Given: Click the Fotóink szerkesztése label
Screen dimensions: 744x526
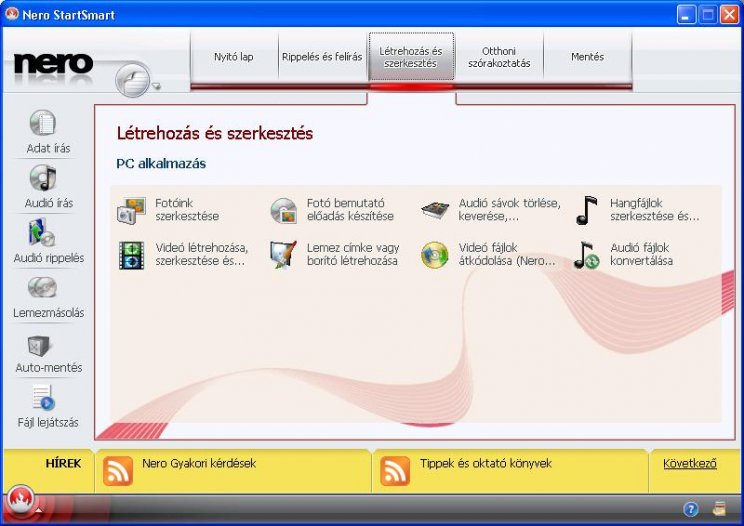Looking at the screenshot, I should 187,210.
